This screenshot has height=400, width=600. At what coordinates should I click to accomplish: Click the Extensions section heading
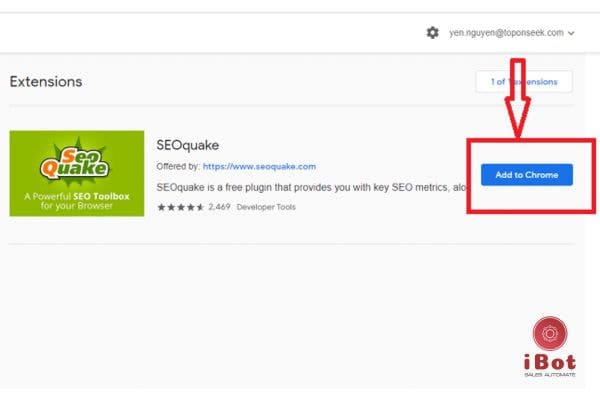(x=46, y=81)
